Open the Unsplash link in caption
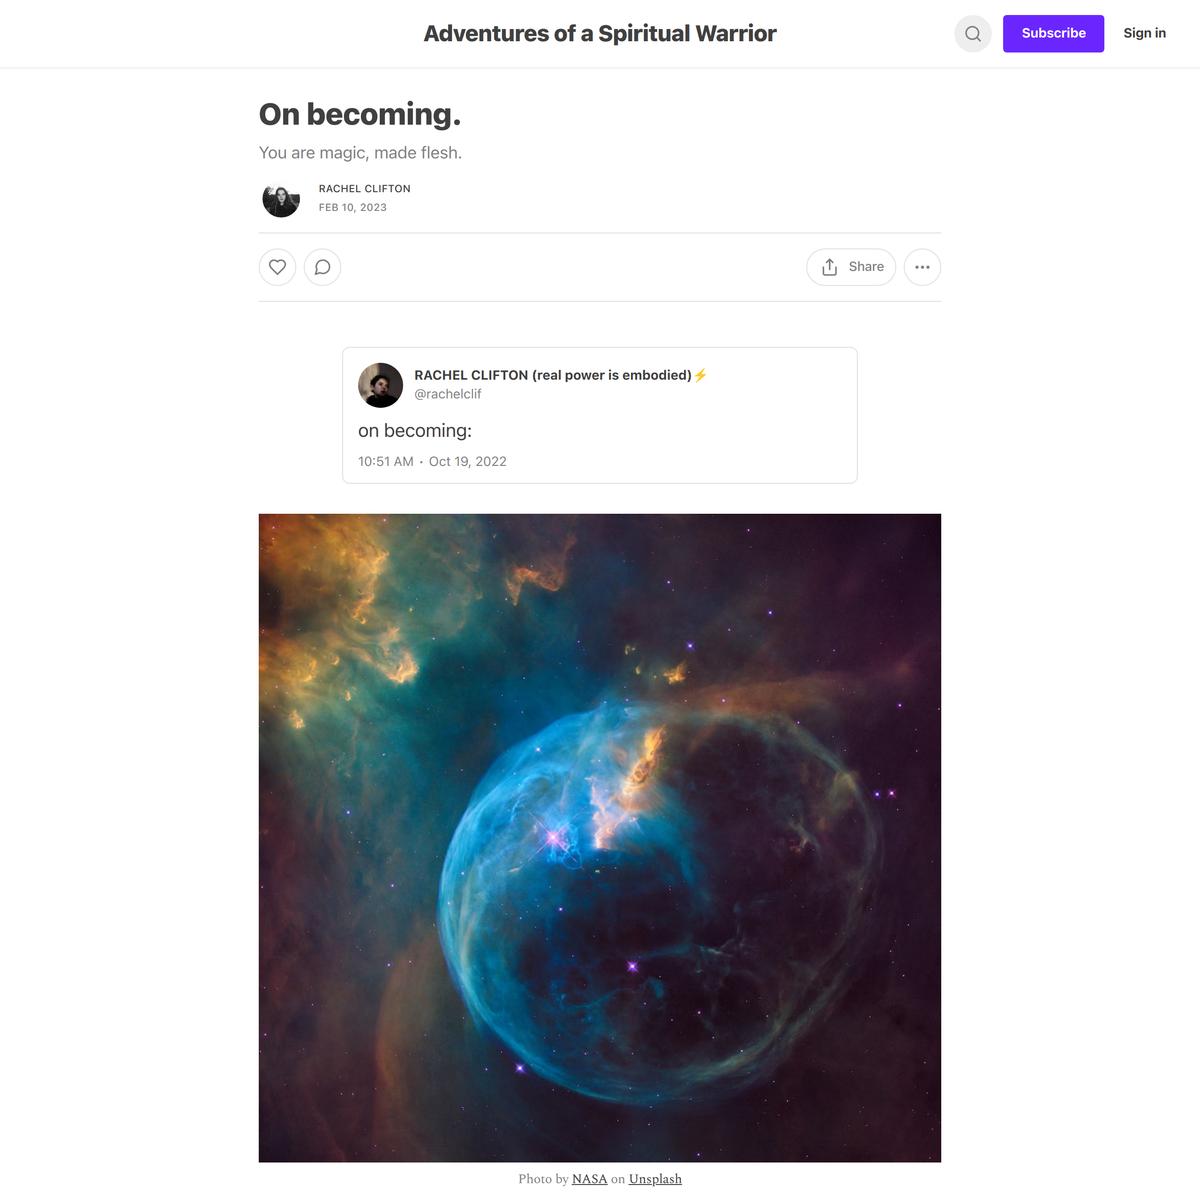Image resolution: width=1200 pixels, height=1200 pixels. (655, 1179)
